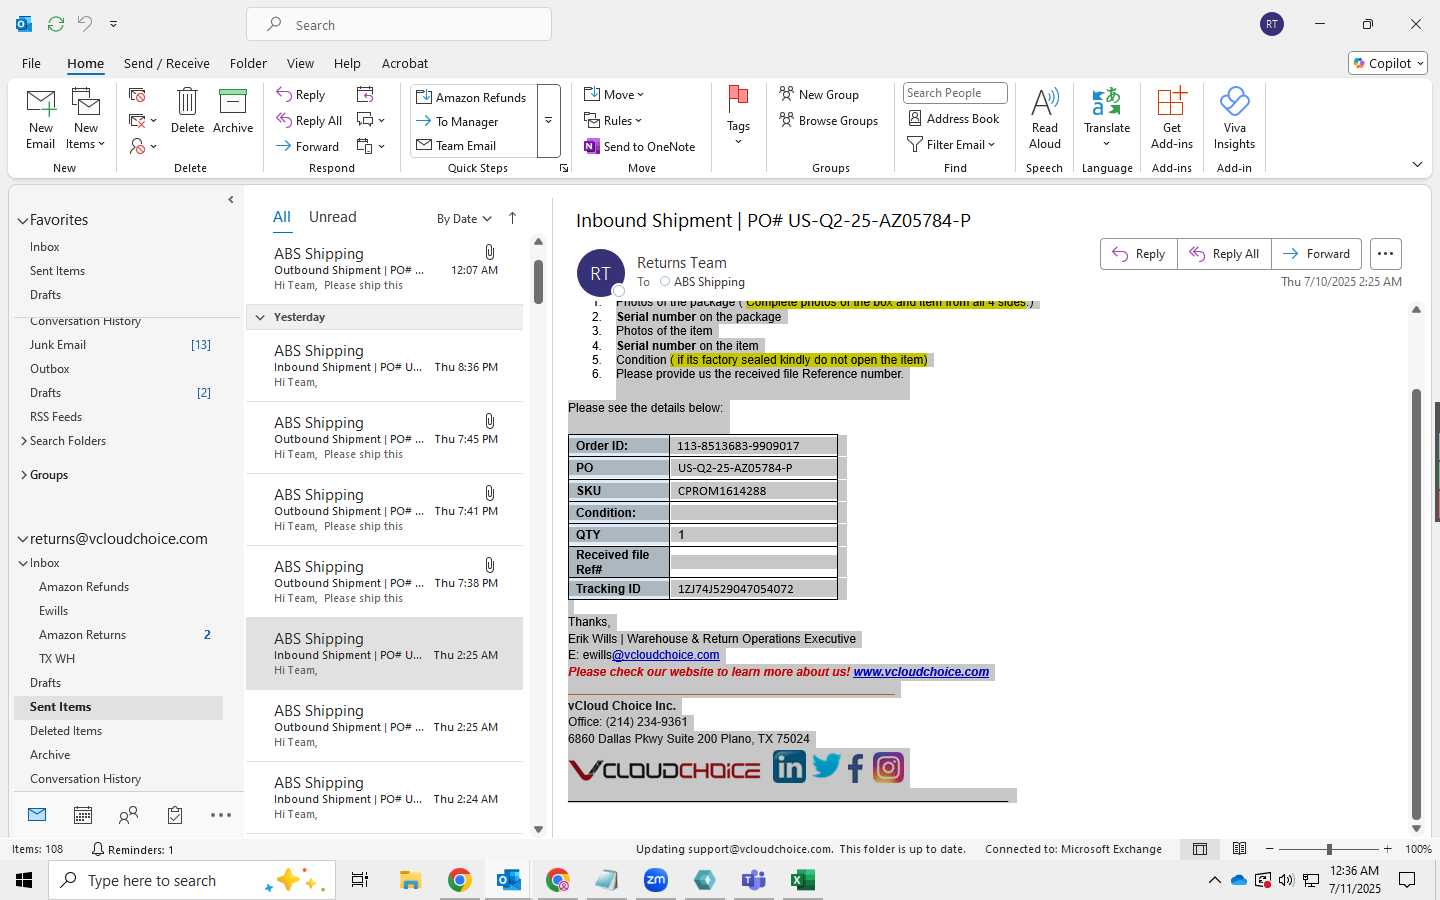Click the @vcloudchoice.com email link
1440x900 pixels.
(665, 655)
